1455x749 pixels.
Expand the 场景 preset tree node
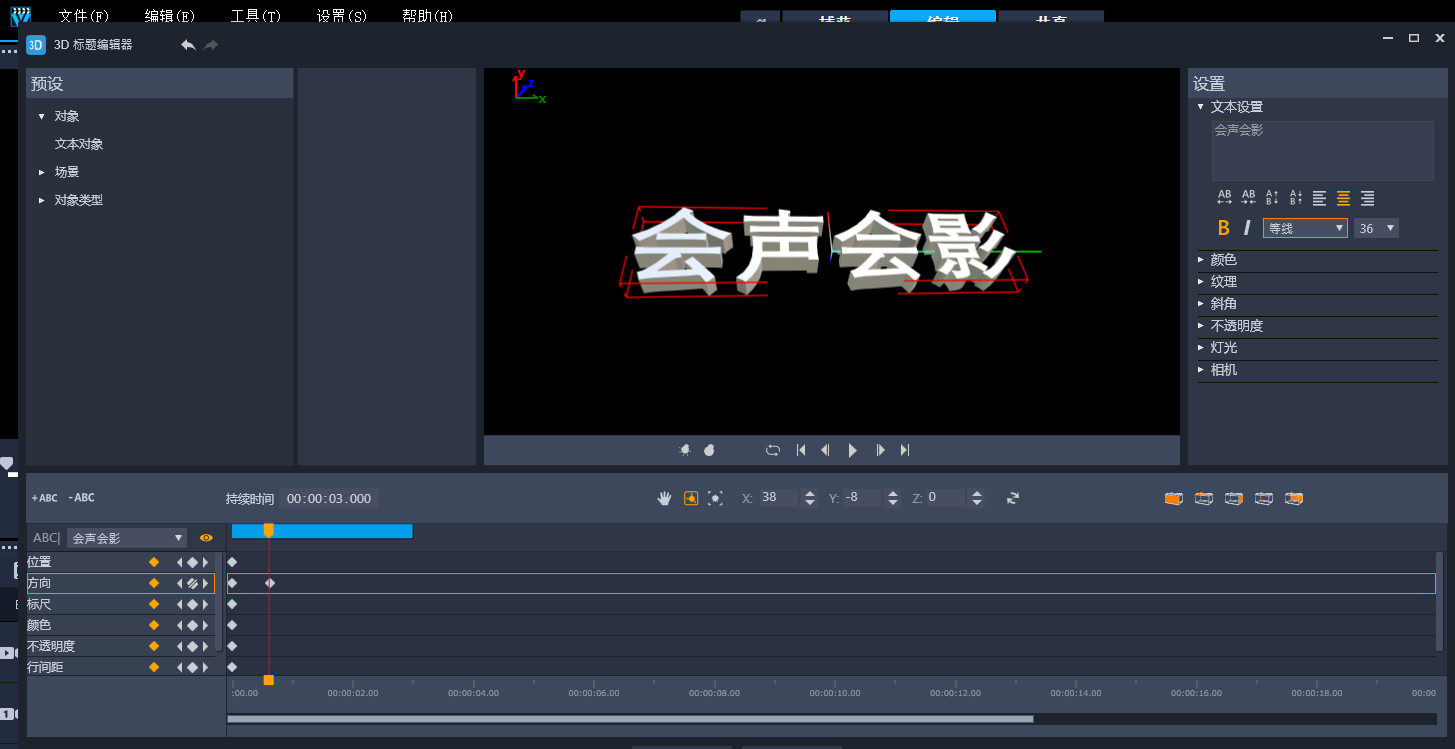[42, 172]
